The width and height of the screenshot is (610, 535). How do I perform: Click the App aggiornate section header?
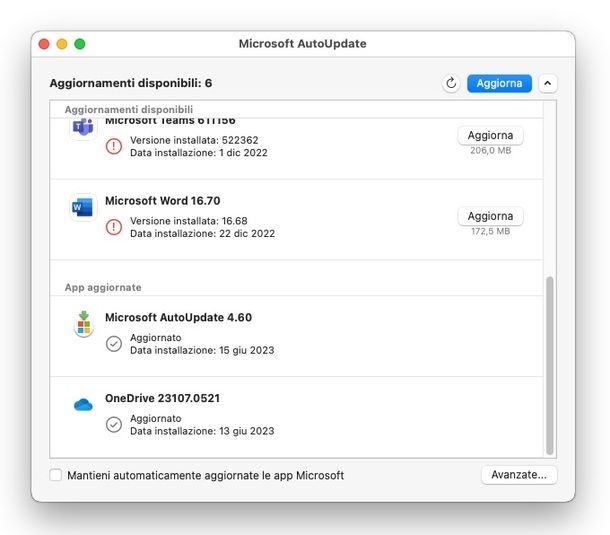click(103, 288)
